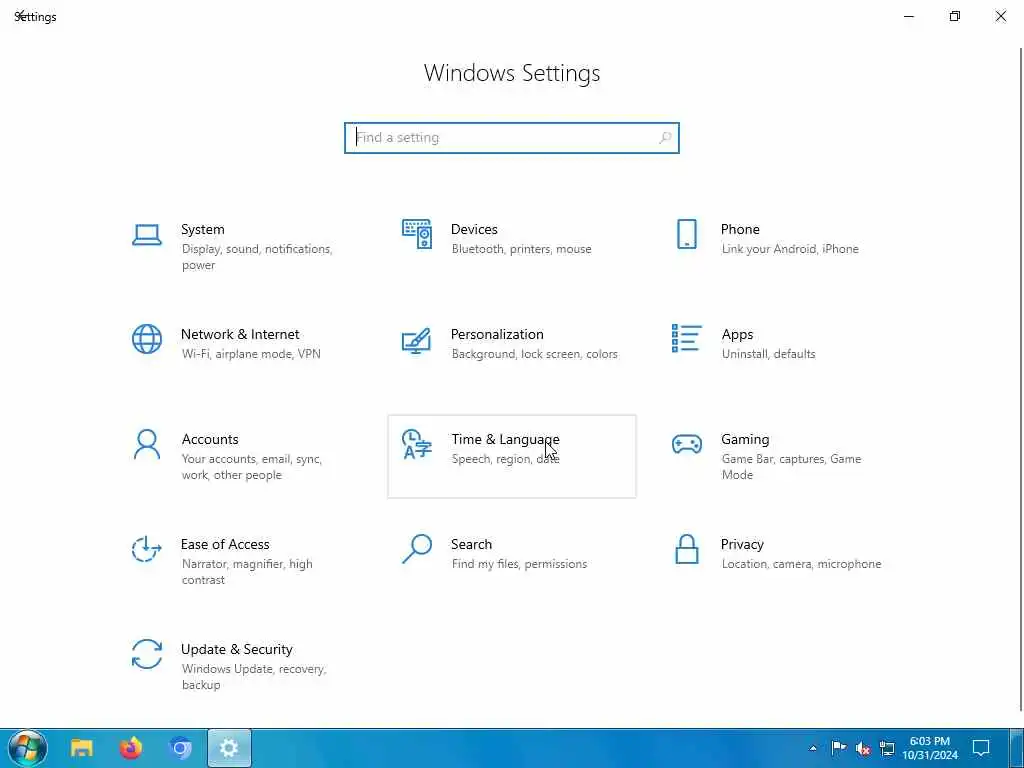
Task: Click "Uninstall, defaults" text
Action: tap(768, 354)
